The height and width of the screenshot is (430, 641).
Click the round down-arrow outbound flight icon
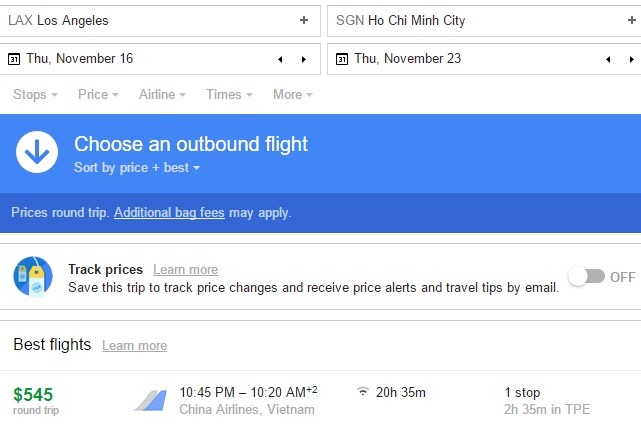[37, 152]
